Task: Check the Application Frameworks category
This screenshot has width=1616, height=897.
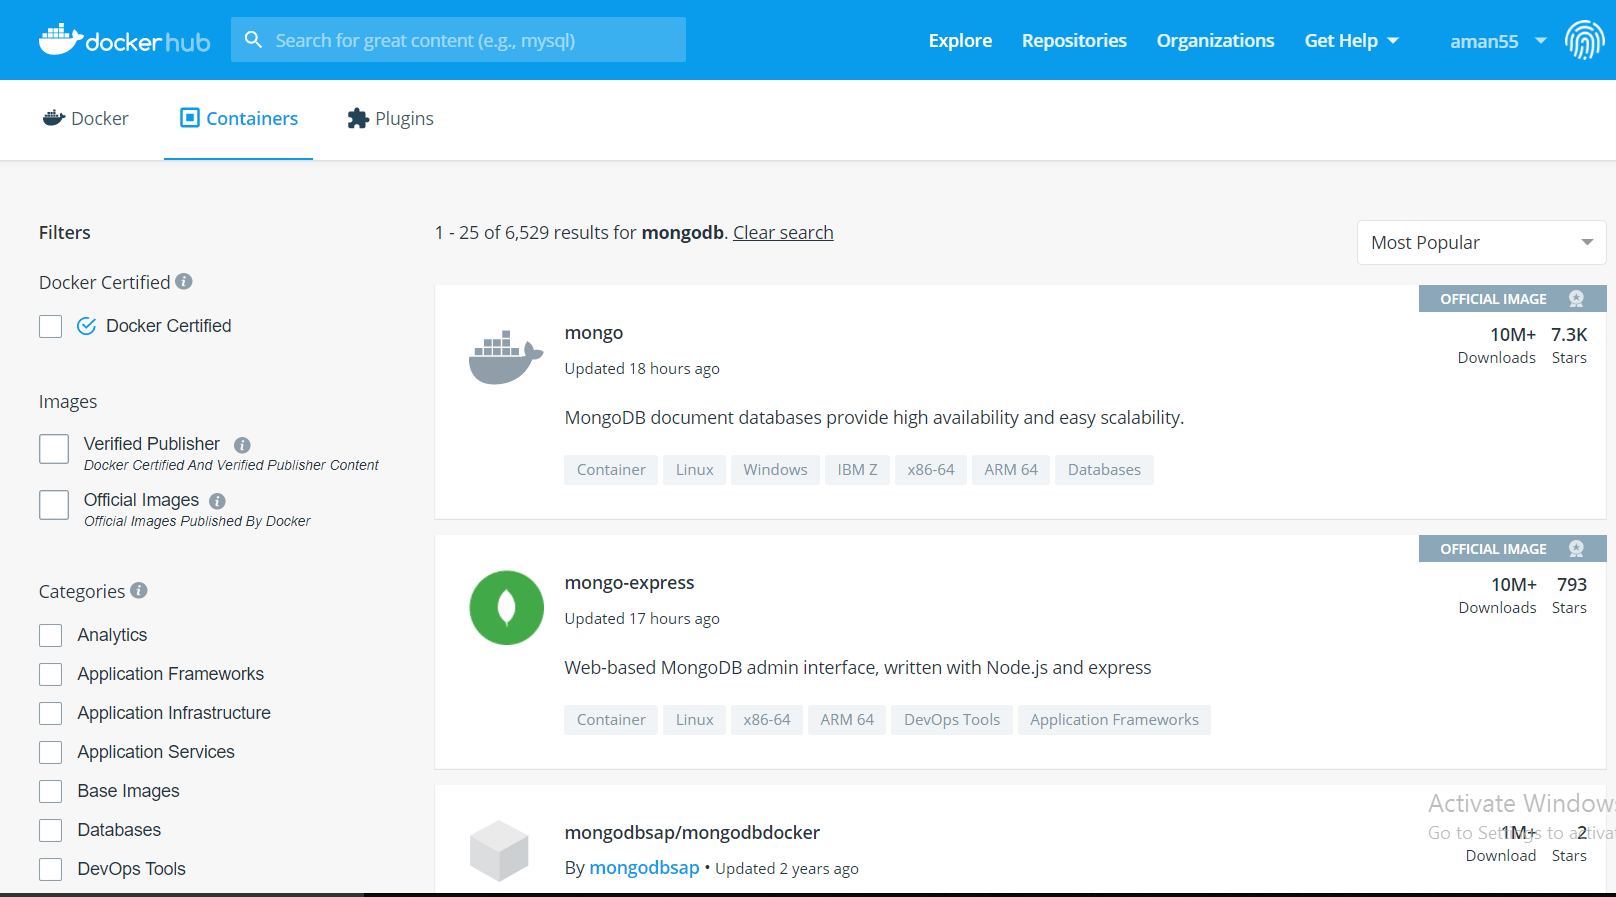Action: 50,675
